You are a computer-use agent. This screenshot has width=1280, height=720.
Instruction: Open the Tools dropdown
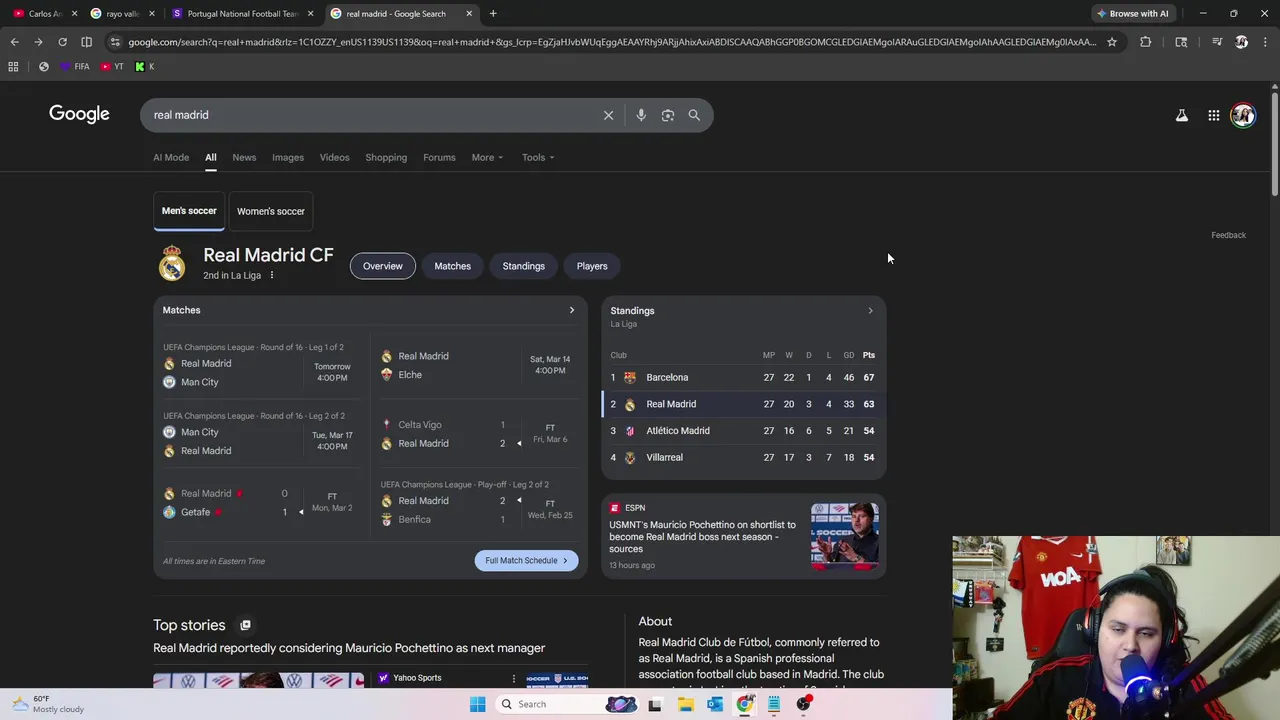(537, 157)
